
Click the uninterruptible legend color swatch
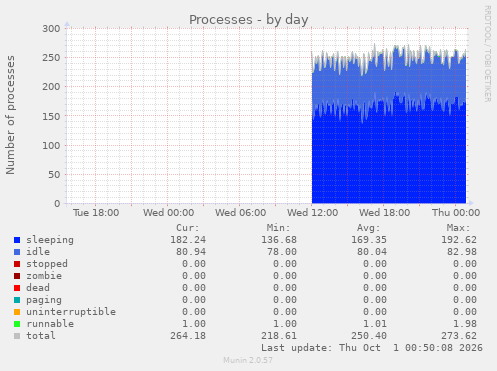tap(17, 312)
